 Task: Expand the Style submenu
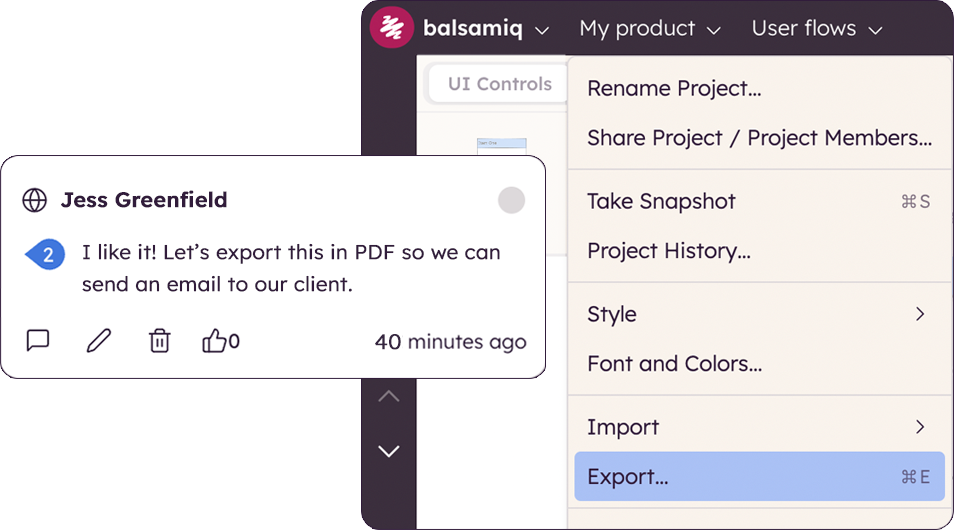tap(756, 314)
